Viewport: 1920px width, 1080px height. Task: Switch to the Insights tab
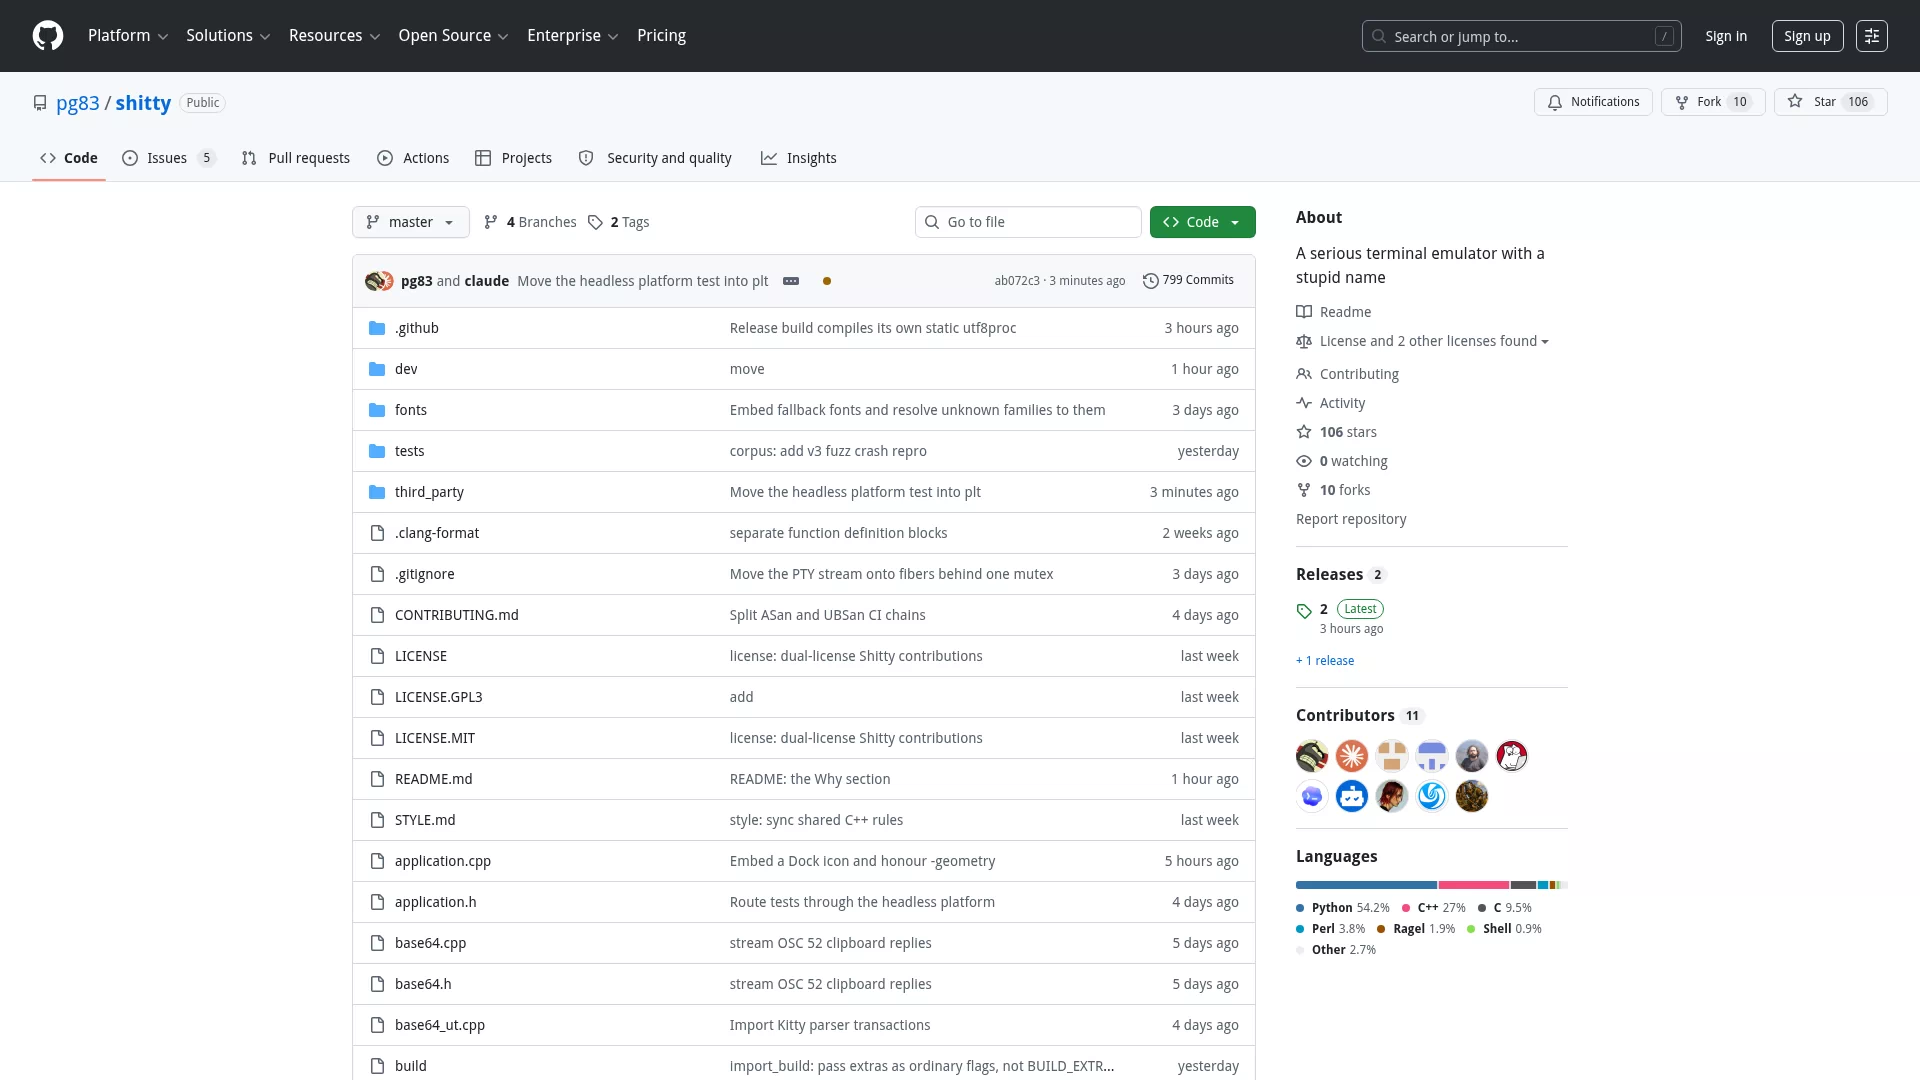(x=798, y=158)
